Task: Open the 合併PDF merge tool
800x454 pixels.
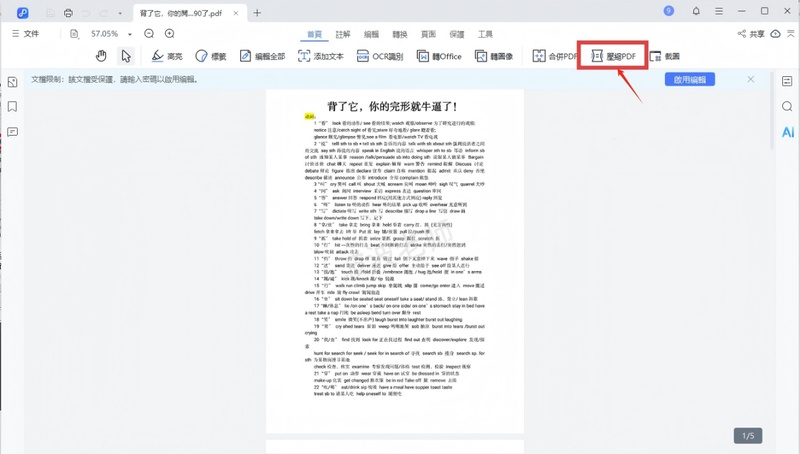Action: (x=555, y=56)
